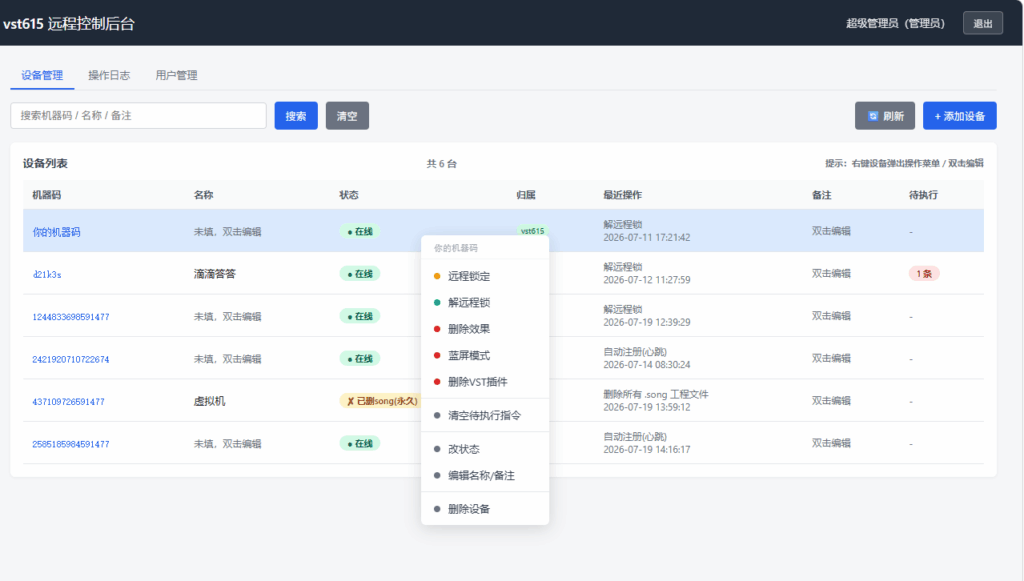Click the search box for 机器码 / 名称 / 备注
Viewport: 1024px width, 581px height.
pos(138,116)
